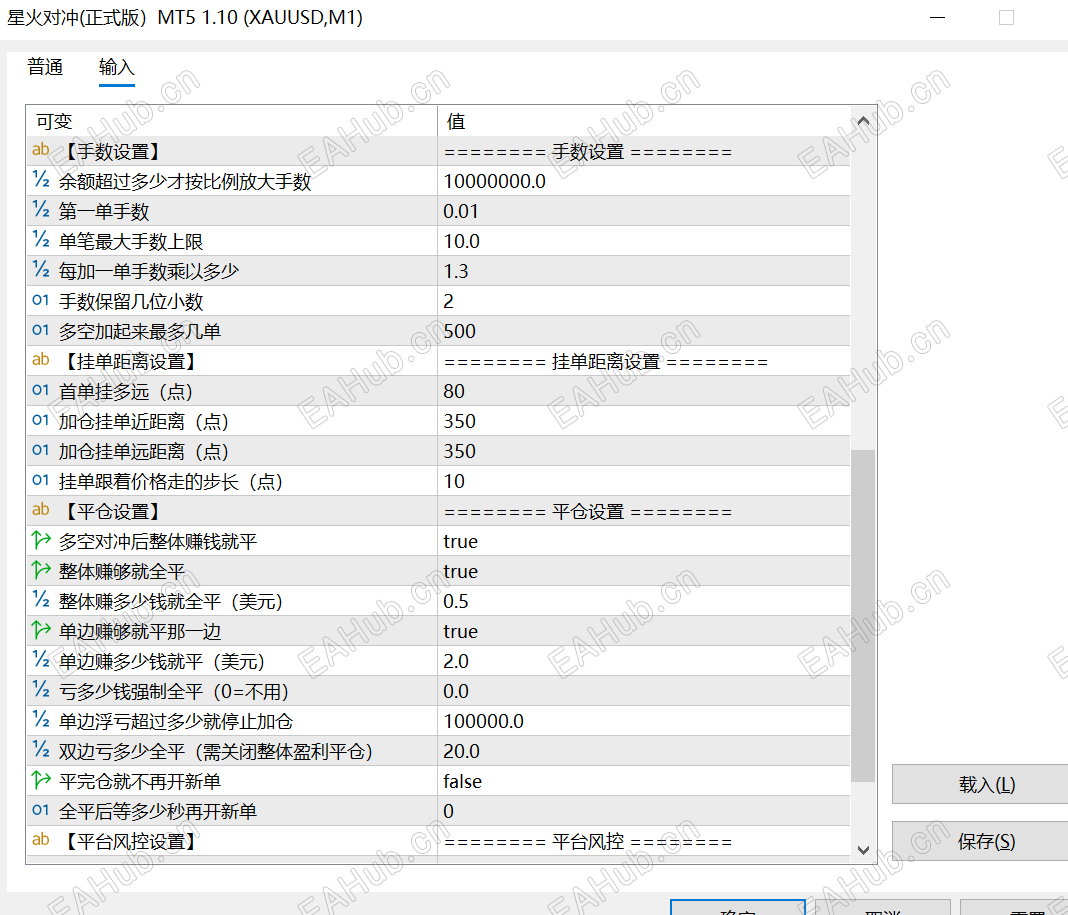
Task: Click the ½ icon for 单笔最大手数上限
Action: tap(41, 240)
